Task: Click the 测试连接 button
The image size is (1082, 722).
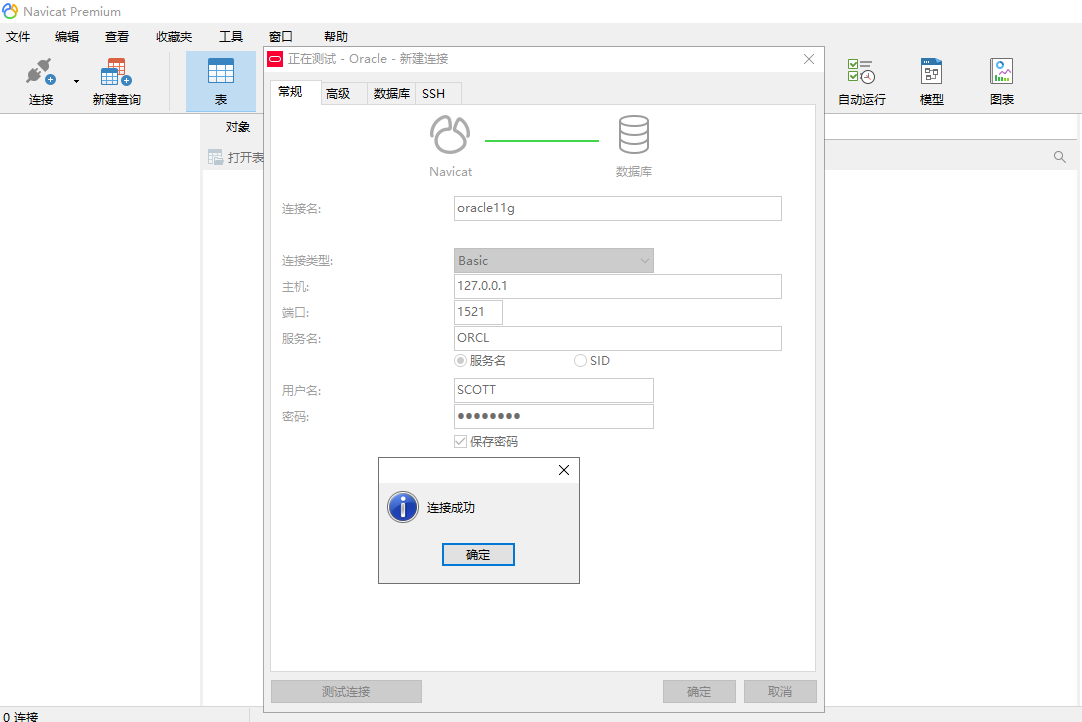Action: [346, 692]
